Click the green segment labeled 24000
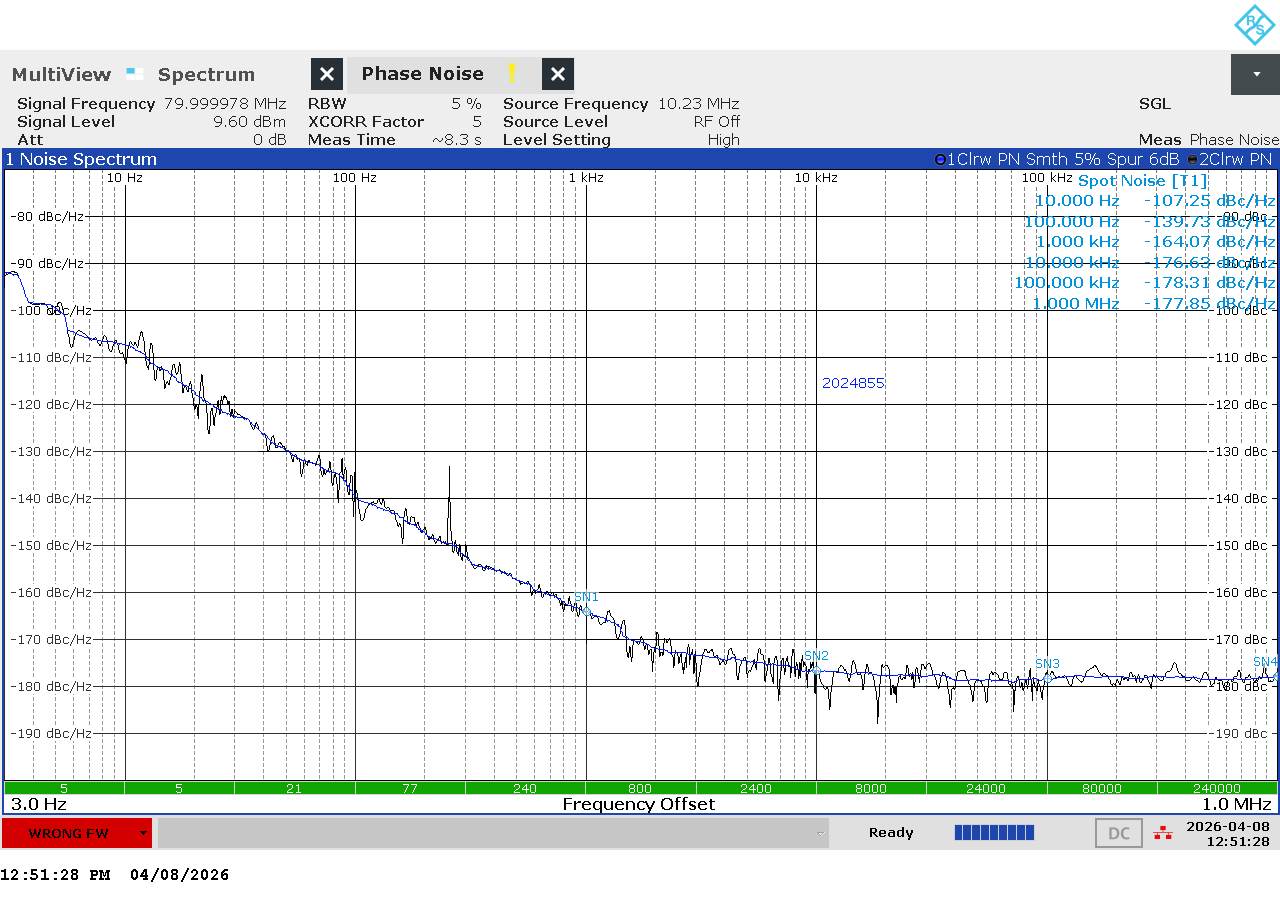1280x900 pixels. 985,788
